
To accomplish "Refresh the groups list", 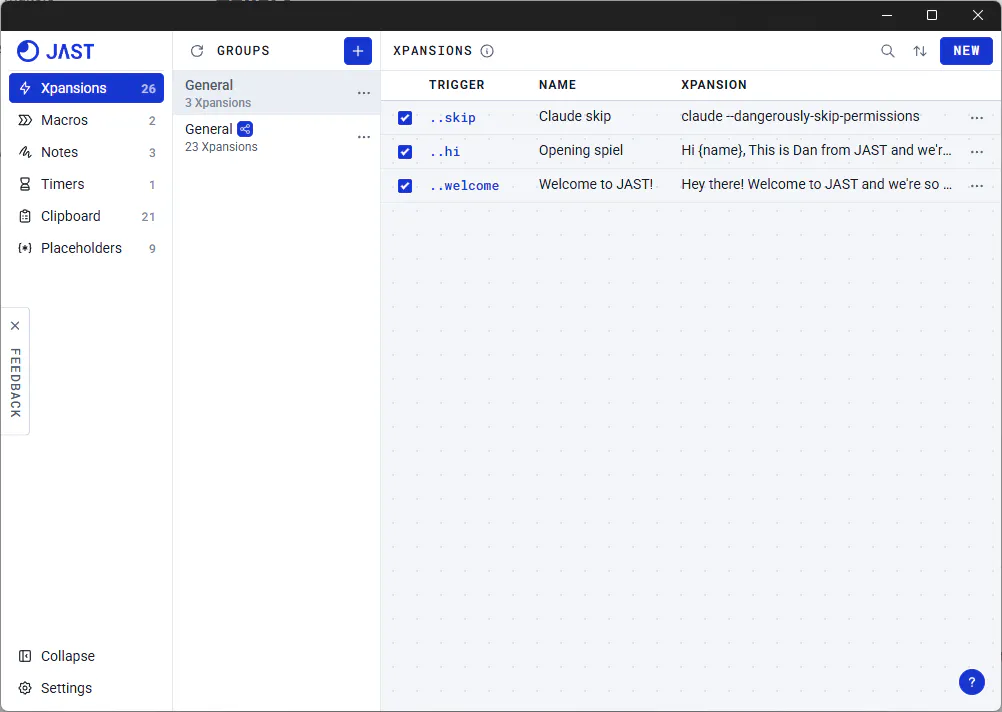I will pos(197,51).
